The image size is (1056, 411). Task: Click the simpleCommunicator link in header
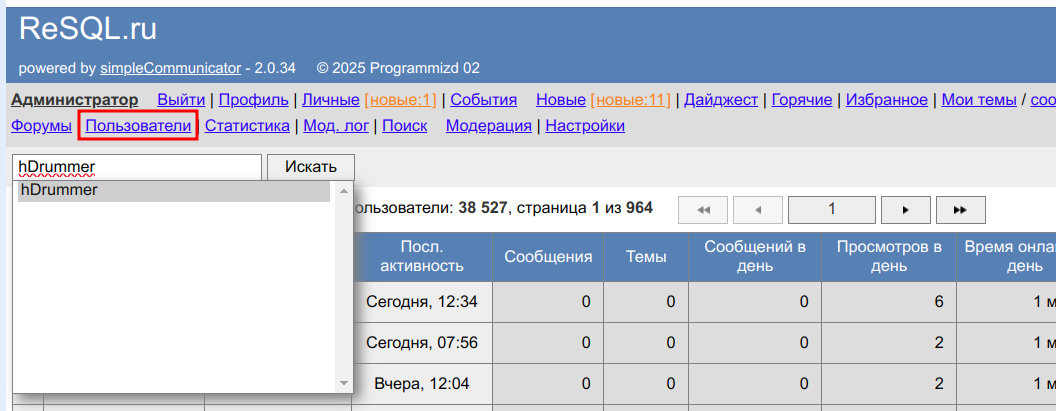pyautogui.click(x=170, y=69)
